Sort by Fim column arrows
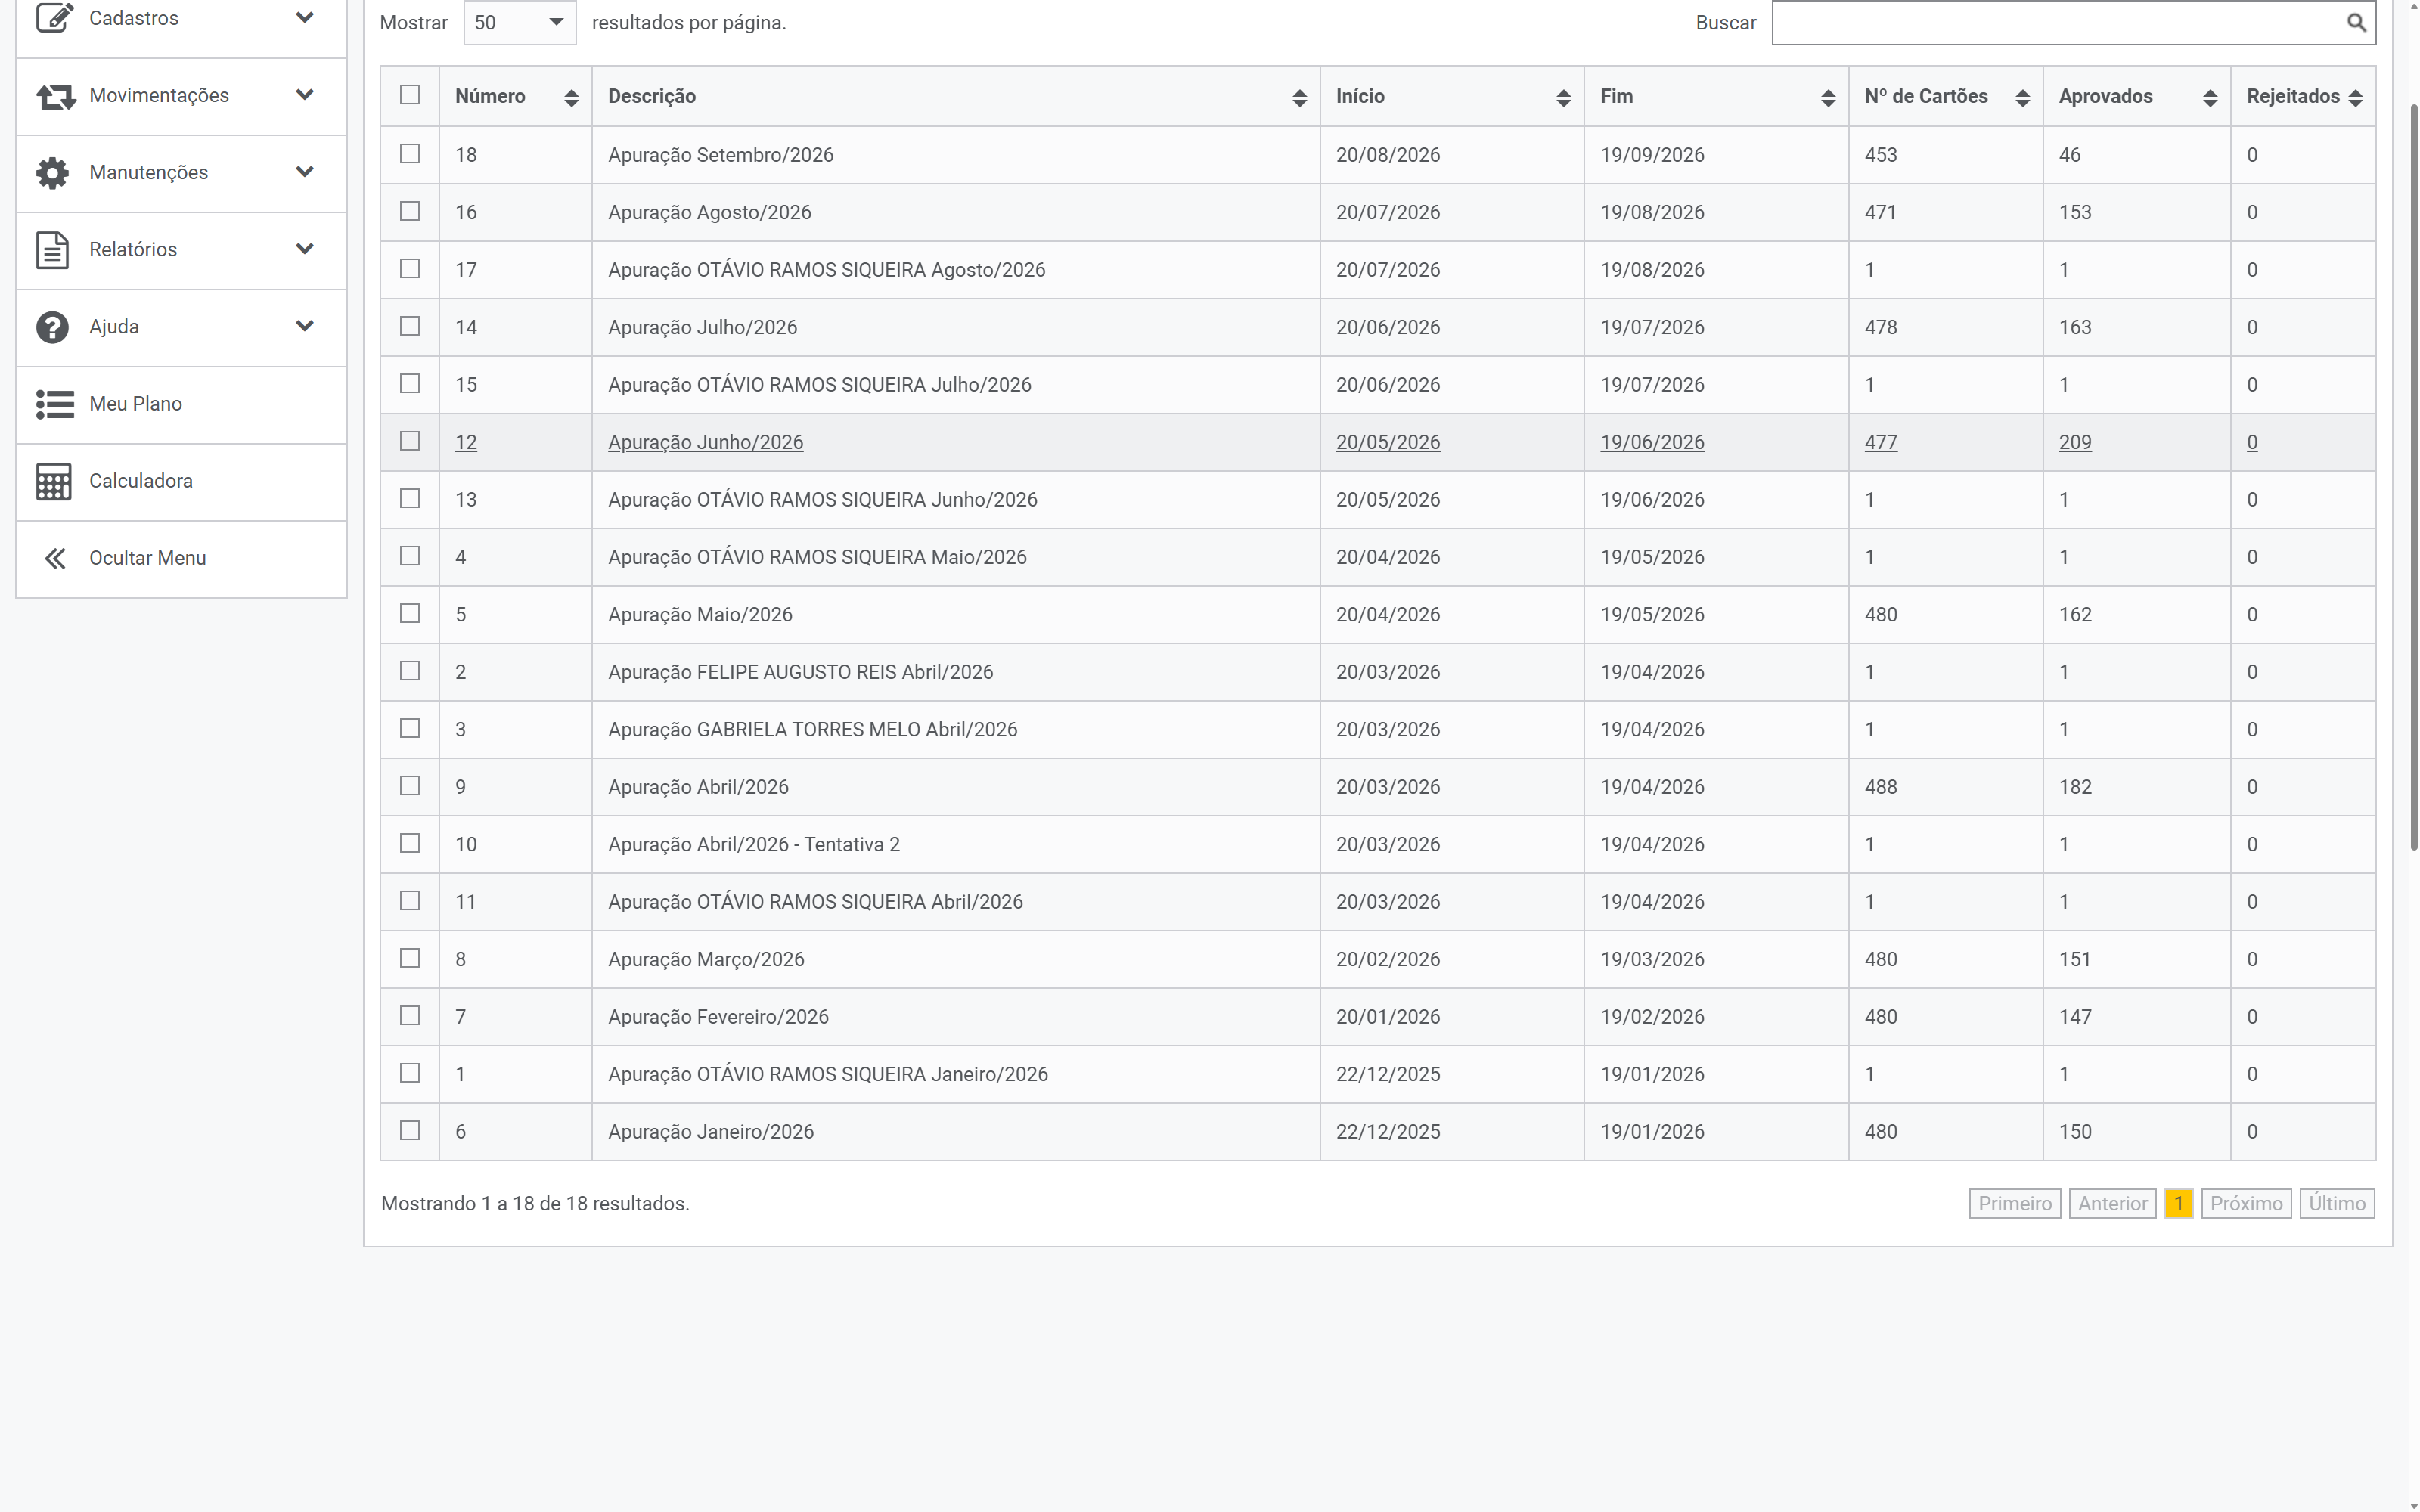 pyautogui.click(x=1828, y=97)
